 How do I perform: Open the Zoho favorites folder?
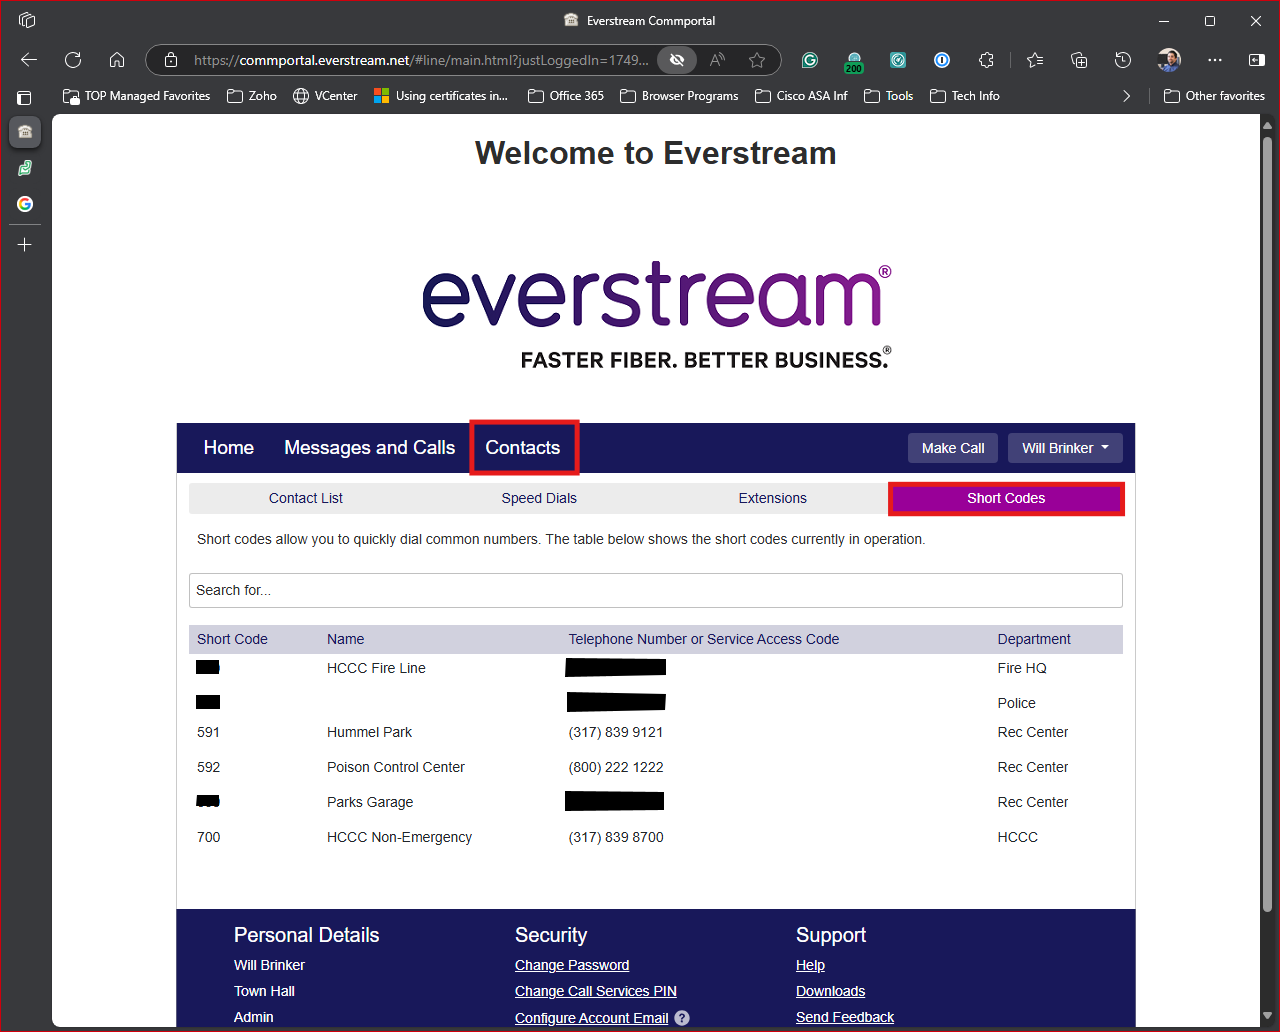click(252, 96)
